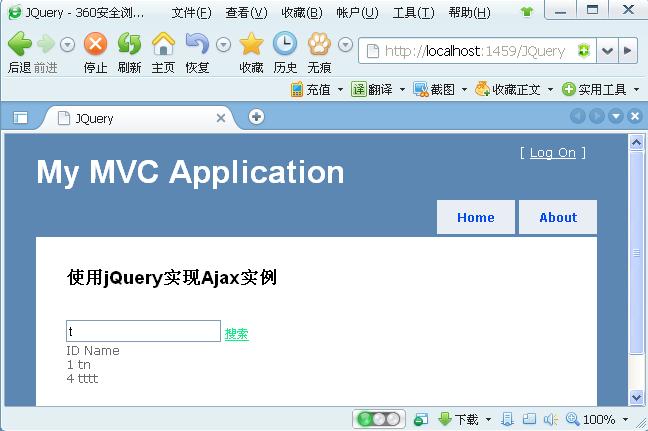Open Favorites with the star icon

coord(251,44)
